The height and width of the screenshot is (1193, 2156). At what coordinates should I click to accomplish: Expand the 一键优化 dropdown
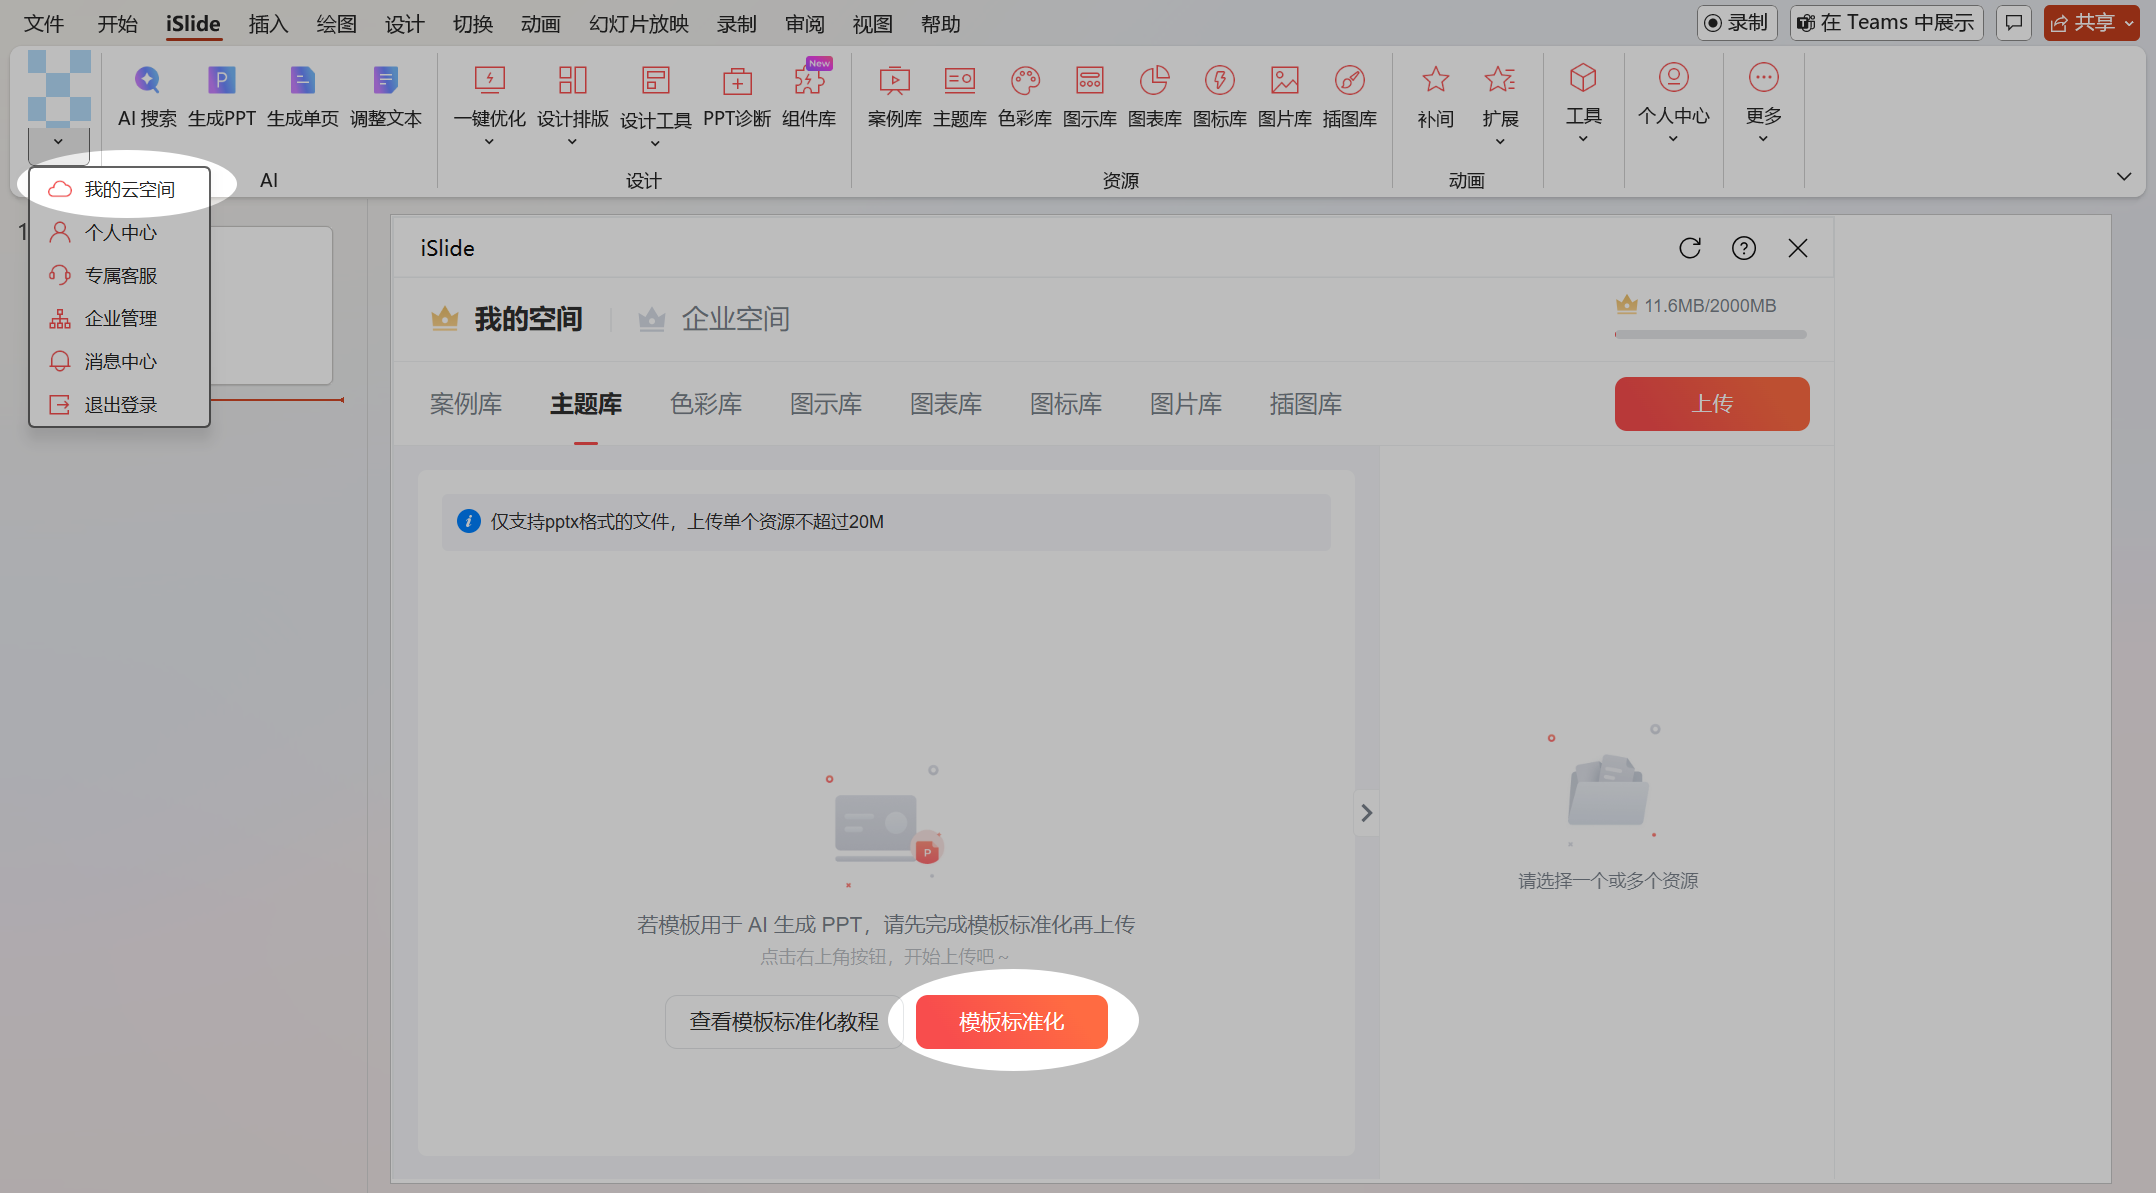point(489,142)
